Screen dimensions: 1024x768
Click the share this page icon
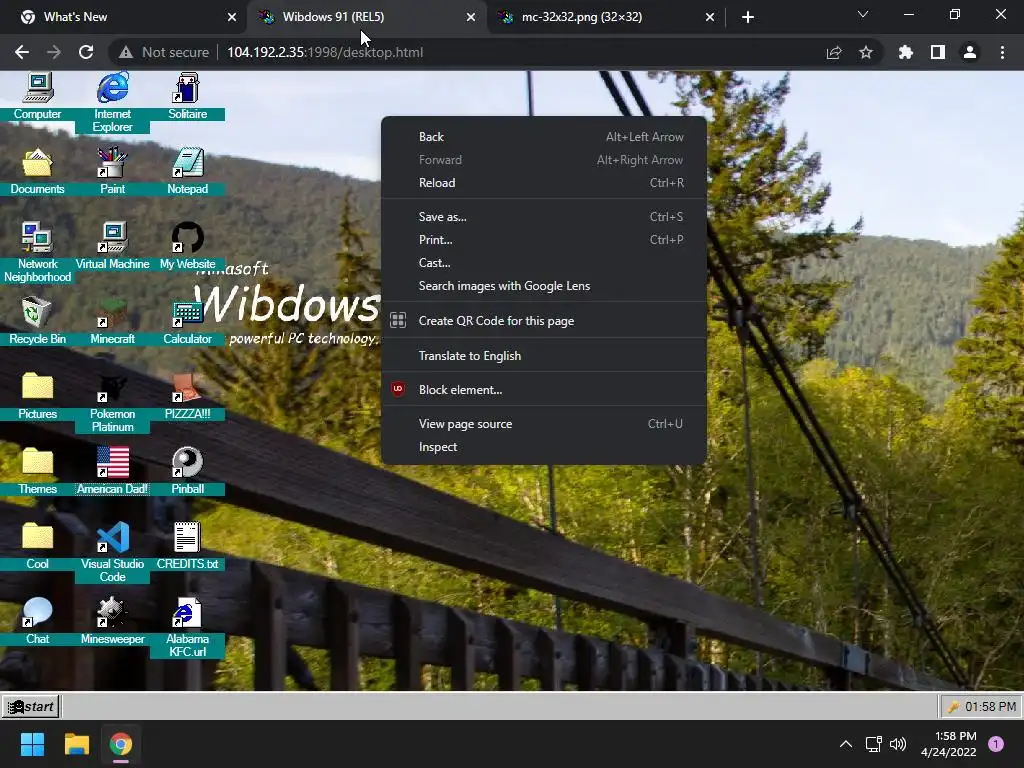click(x=834, y=52)
